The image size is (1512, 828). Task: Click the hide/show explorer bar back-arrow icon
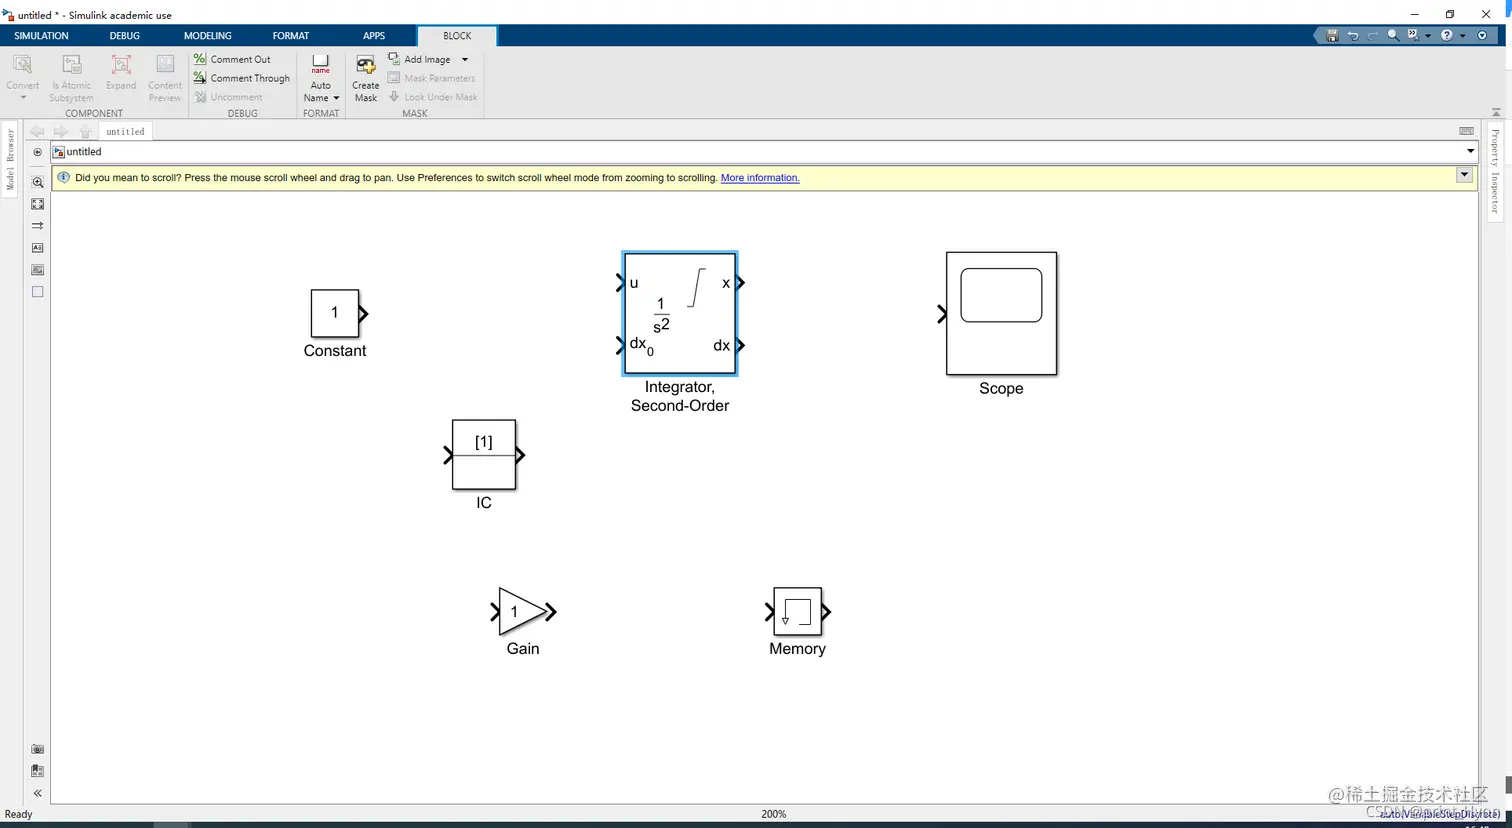point(38,152)
